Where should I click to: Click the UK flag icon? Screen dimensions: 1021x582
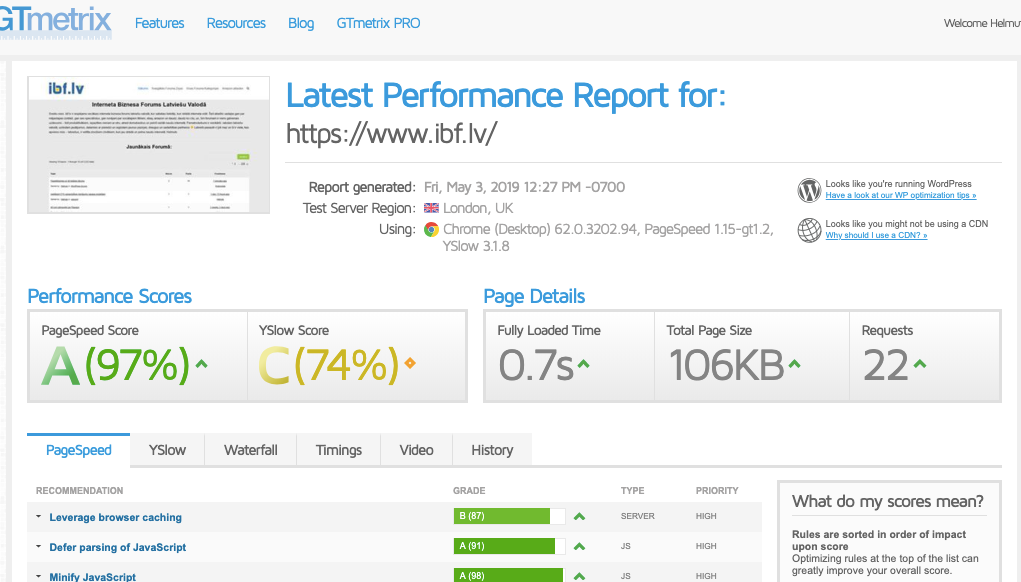[431, 208]
